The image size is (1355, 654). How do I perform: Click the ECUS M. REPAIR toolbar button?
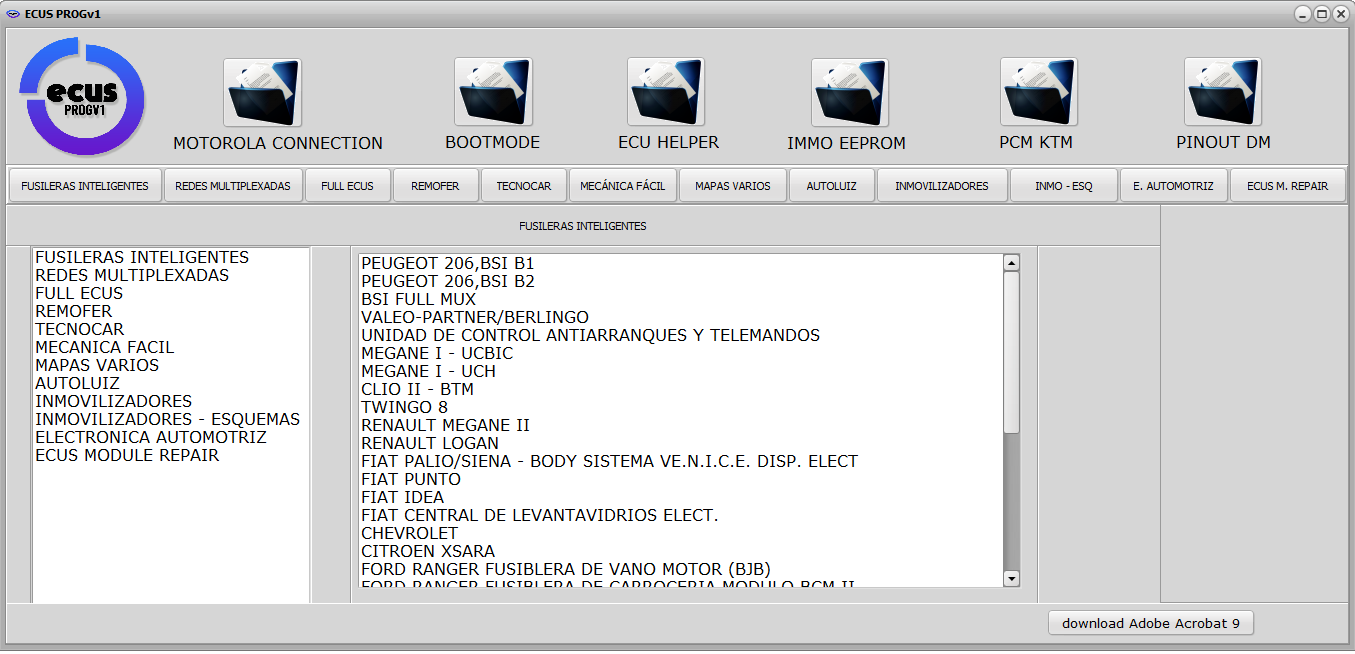point(1287,186)
